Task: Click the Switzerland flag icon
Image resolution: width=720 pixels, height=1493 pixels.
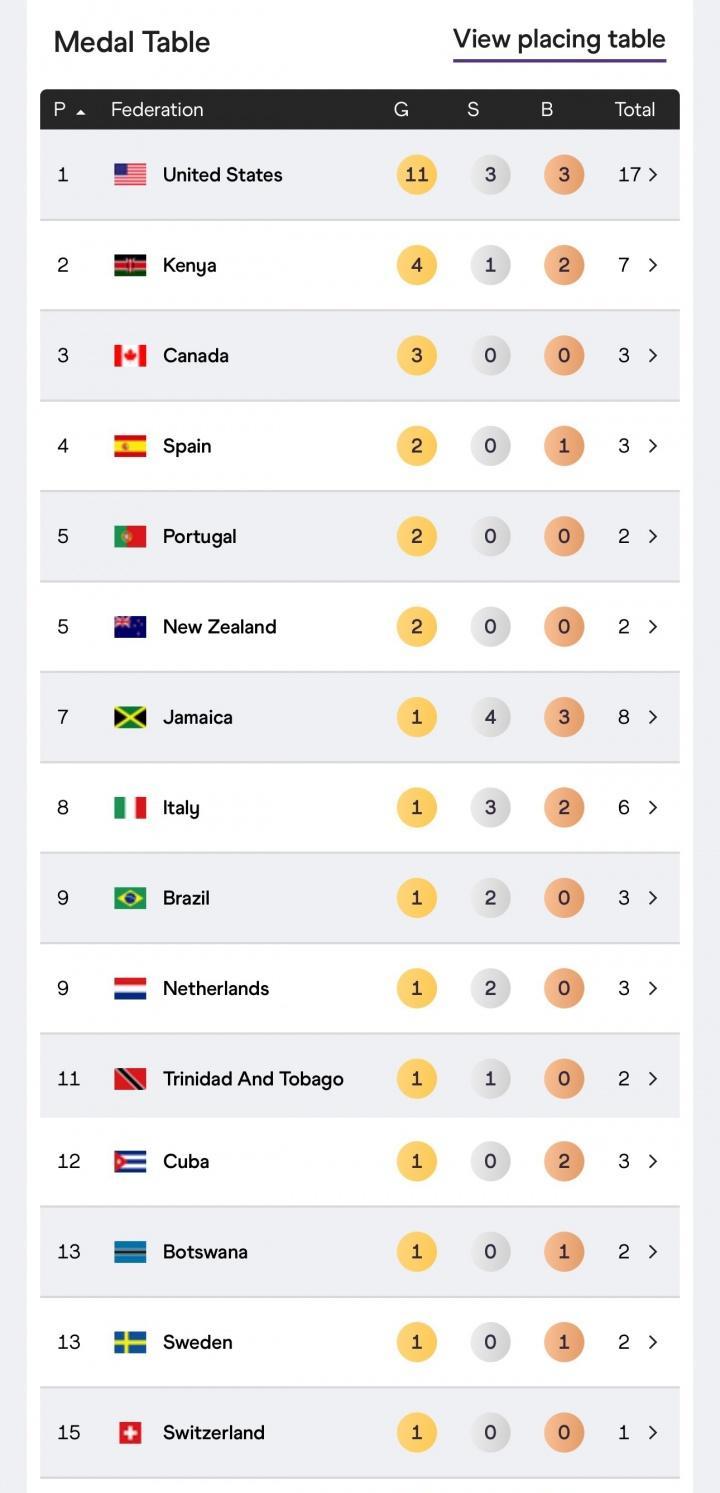Action: [130, 1433]
